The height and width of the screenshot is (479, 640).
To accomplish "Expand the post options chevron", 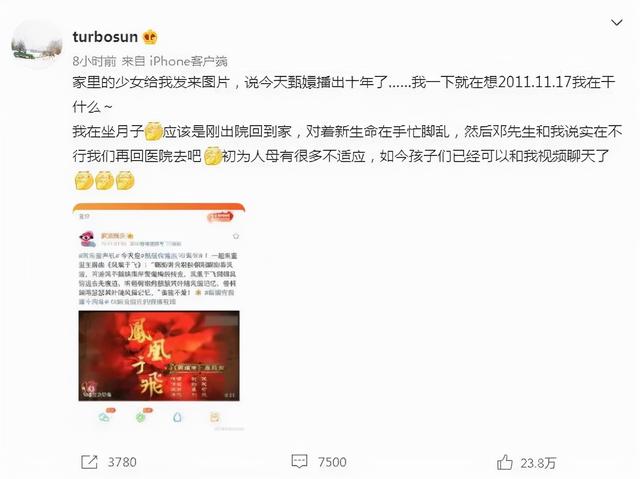I will (x=616, y=23).
